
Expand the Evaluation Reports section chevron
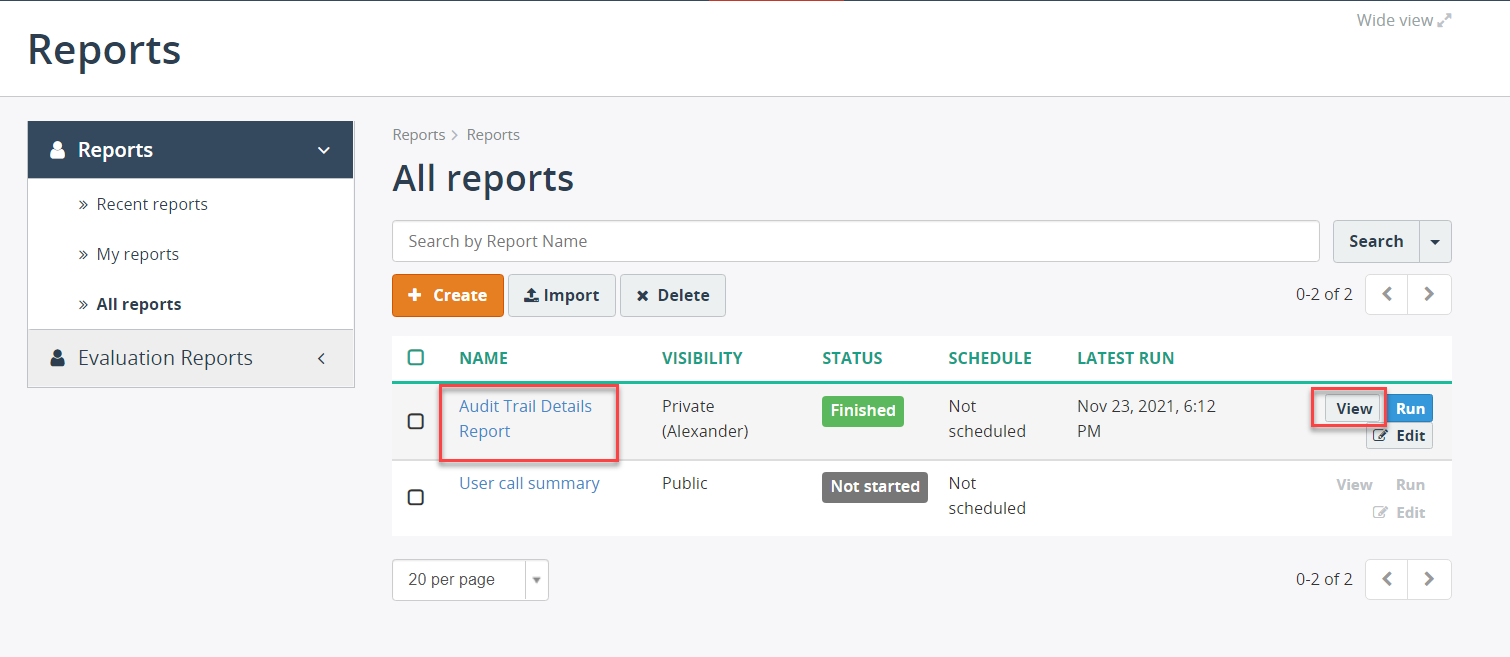pyautogui.click(x=322, y=358)
